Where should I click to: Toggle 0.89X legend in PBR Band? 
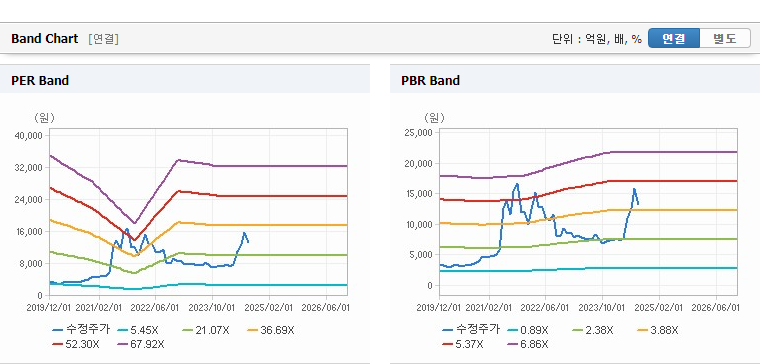[528, 330]
